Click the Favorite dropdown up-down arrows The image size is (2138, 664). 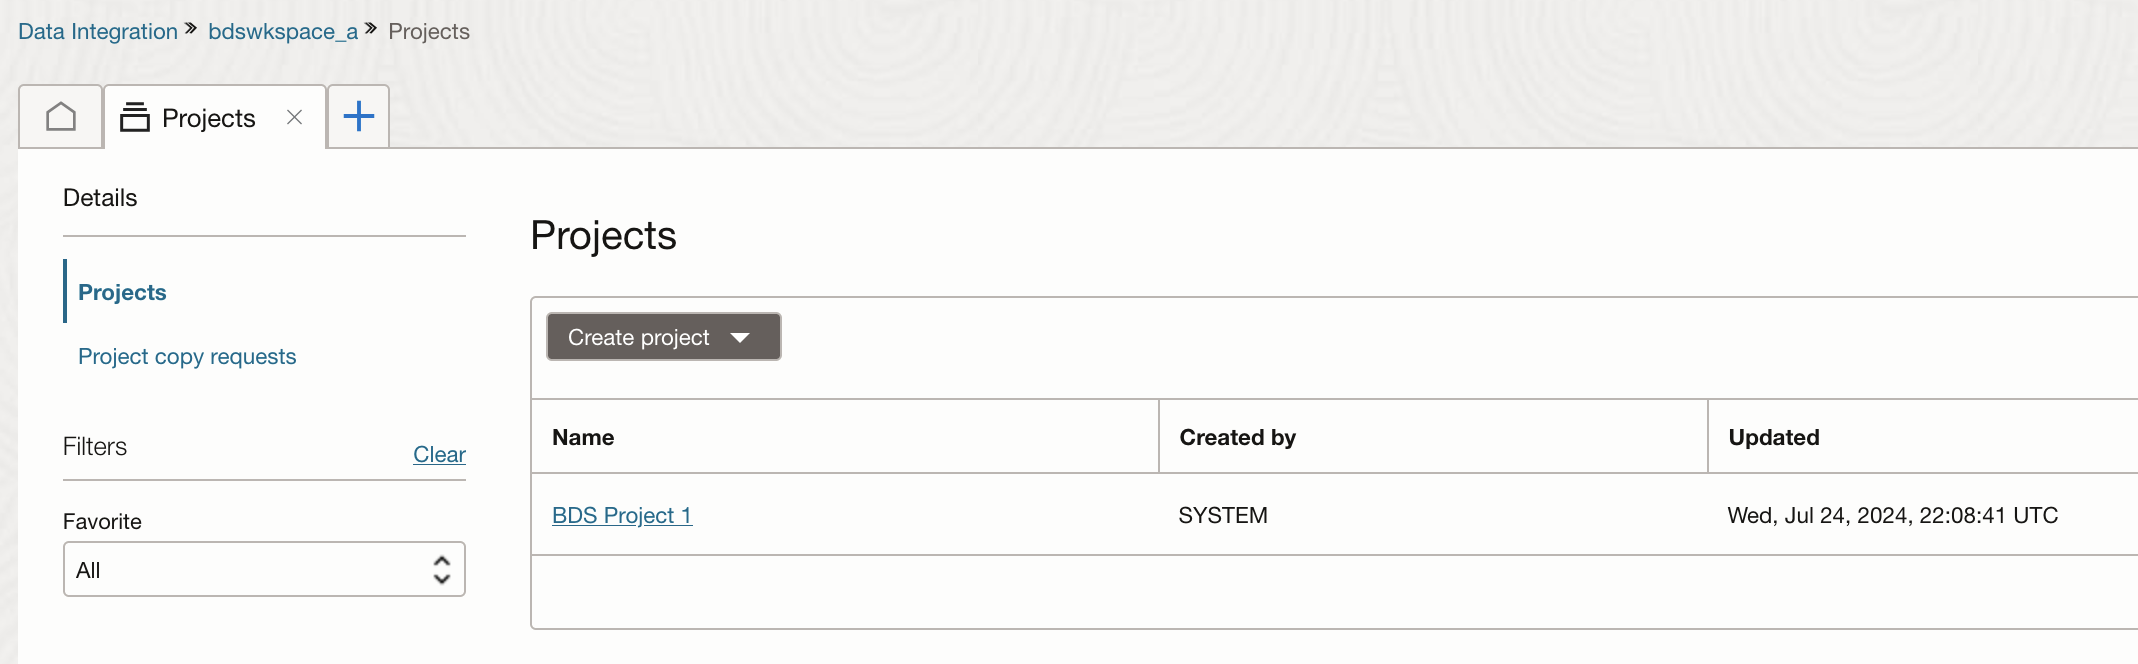click(441, 569)
